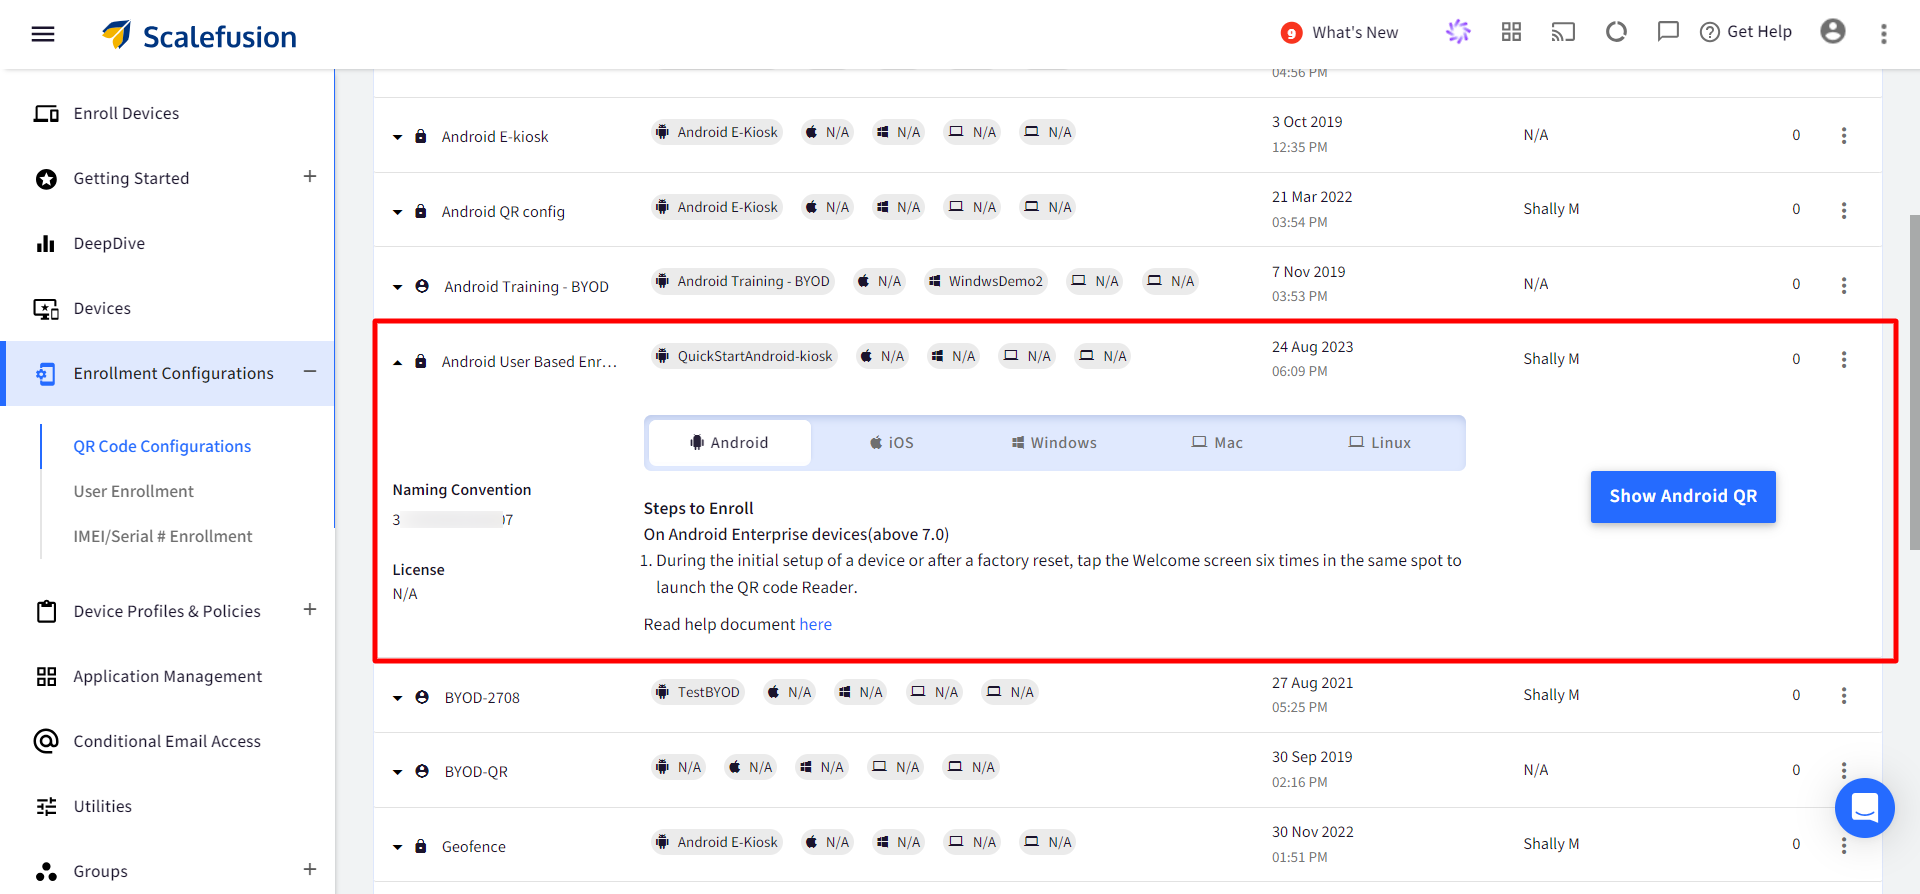Click QuickStartAndroid-kiosk profile chip

coord(744,356)
